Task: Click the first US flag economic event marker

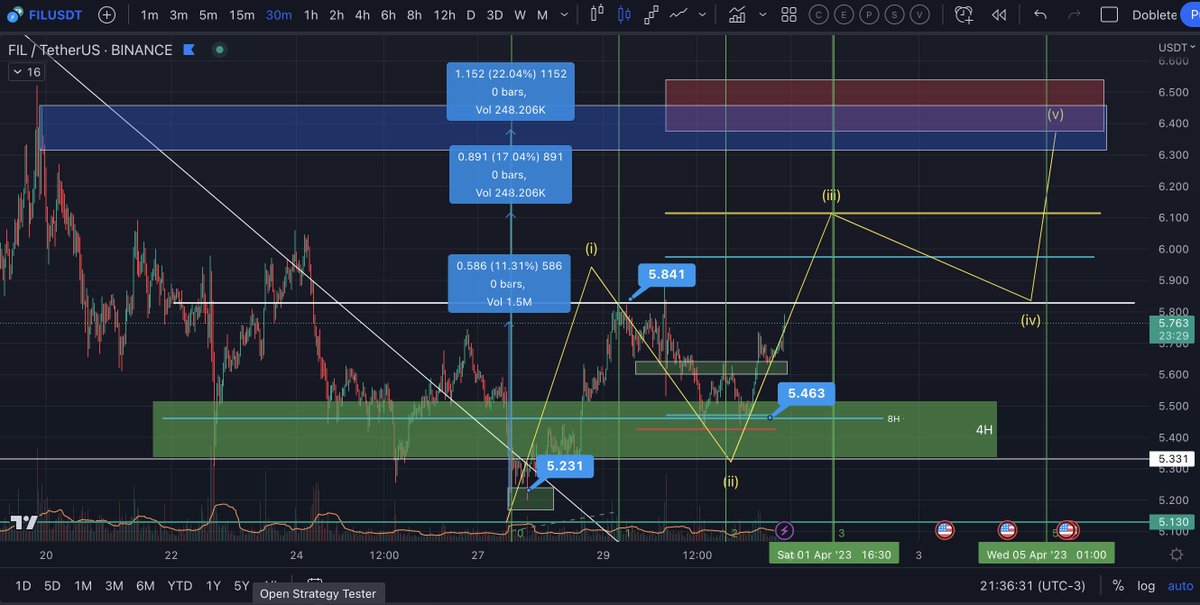Action: [x=944, y=530]
